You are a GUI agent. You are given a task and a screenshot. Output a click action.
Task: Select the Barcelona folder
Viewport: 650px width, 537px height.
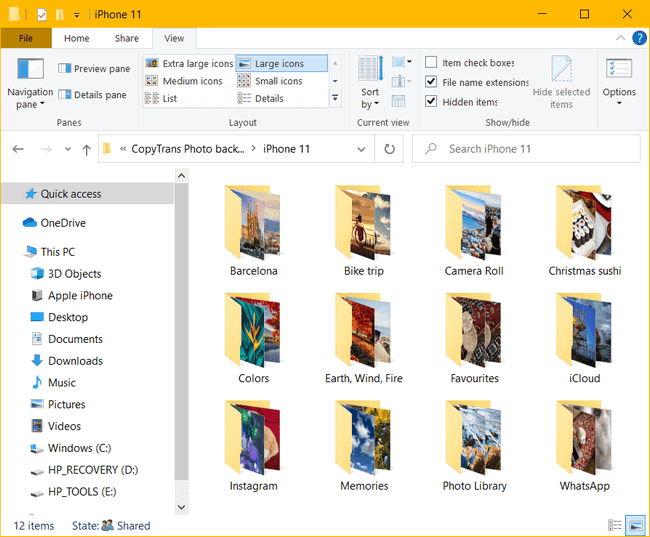click(x=253, y=231)
